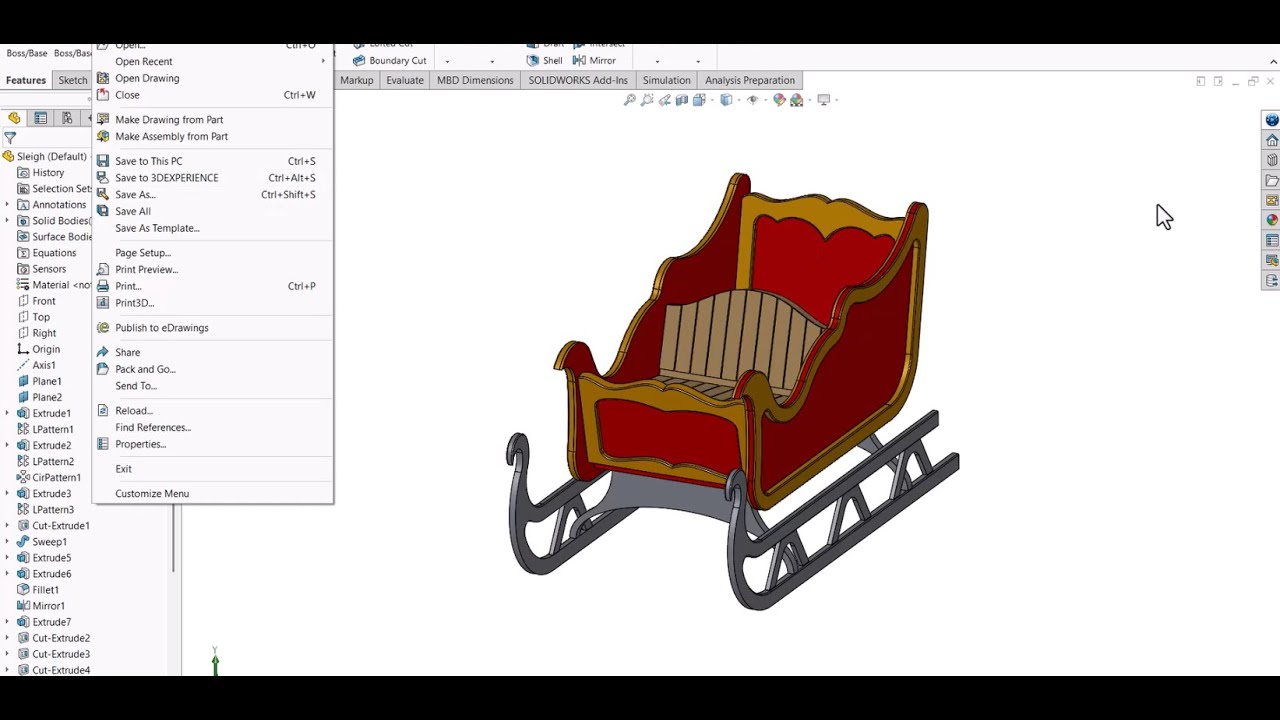
Task: Choose Save As... from the File menu
Action: (135, 195)
